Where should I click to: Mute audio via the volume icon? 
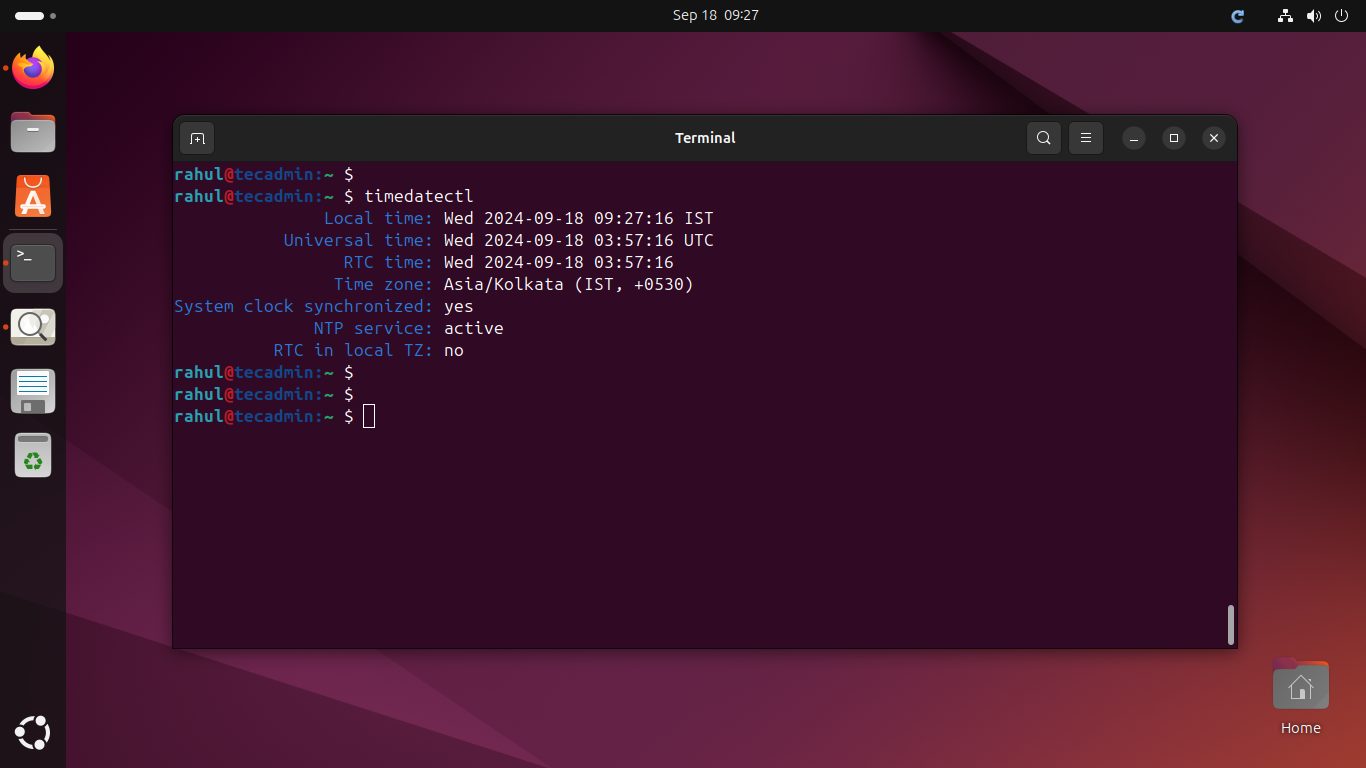(1313, 15)
